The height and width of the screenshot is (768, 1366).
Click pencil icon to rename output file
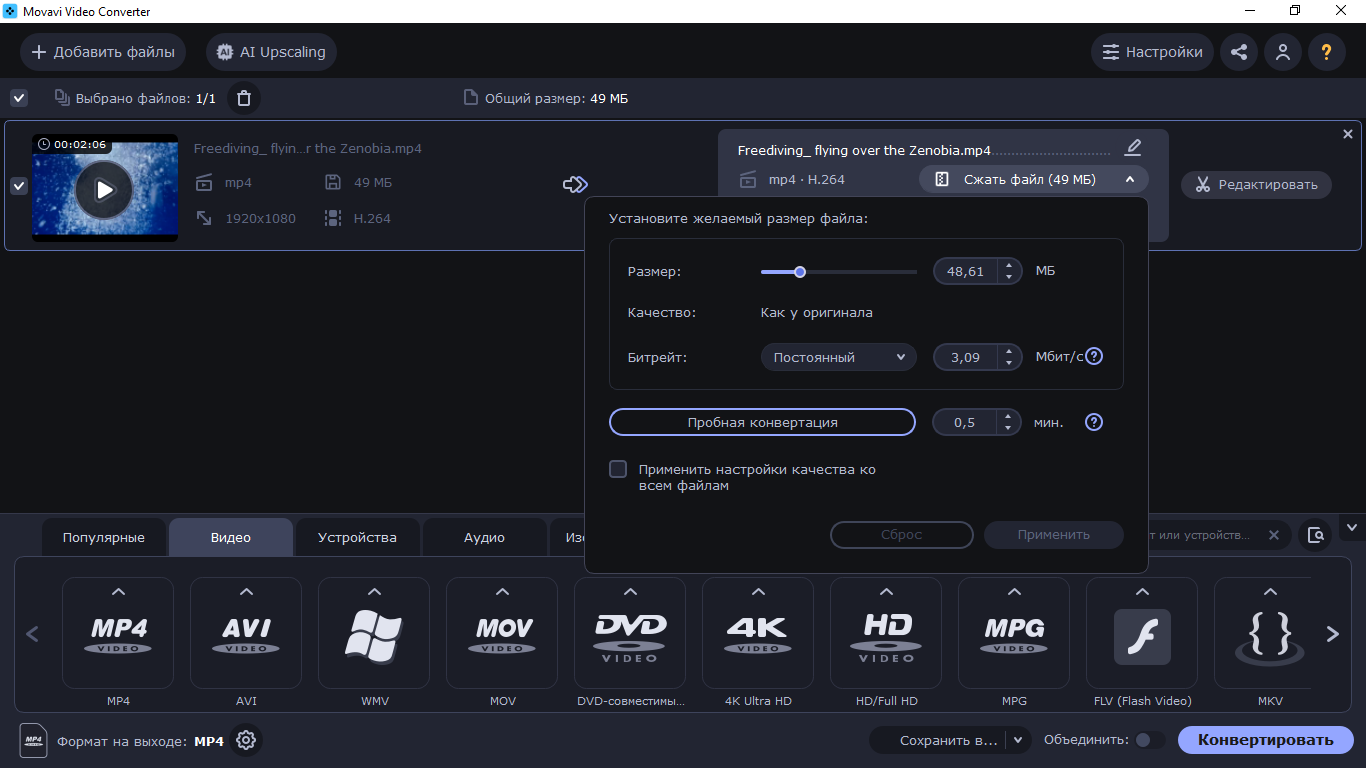(1133, 148)
